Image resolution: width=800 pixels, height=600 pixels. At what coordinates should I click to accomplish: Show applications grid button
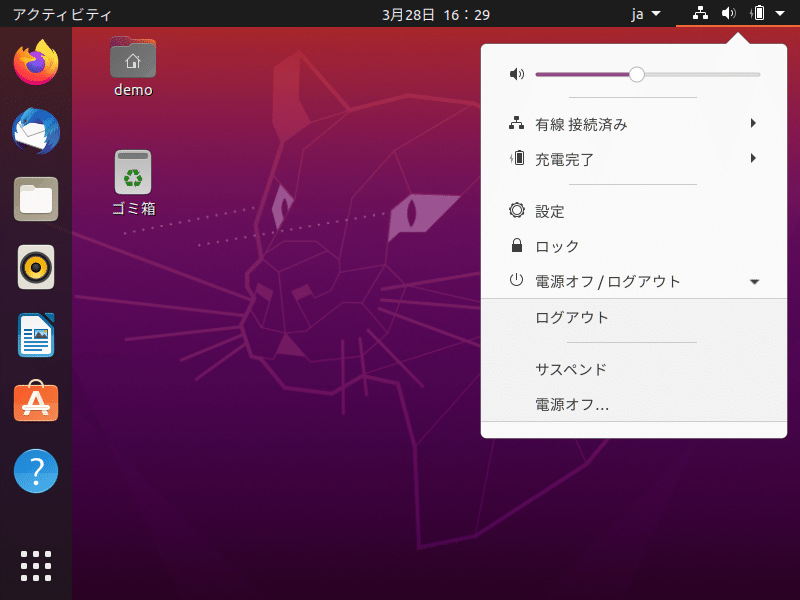point(36,566)
